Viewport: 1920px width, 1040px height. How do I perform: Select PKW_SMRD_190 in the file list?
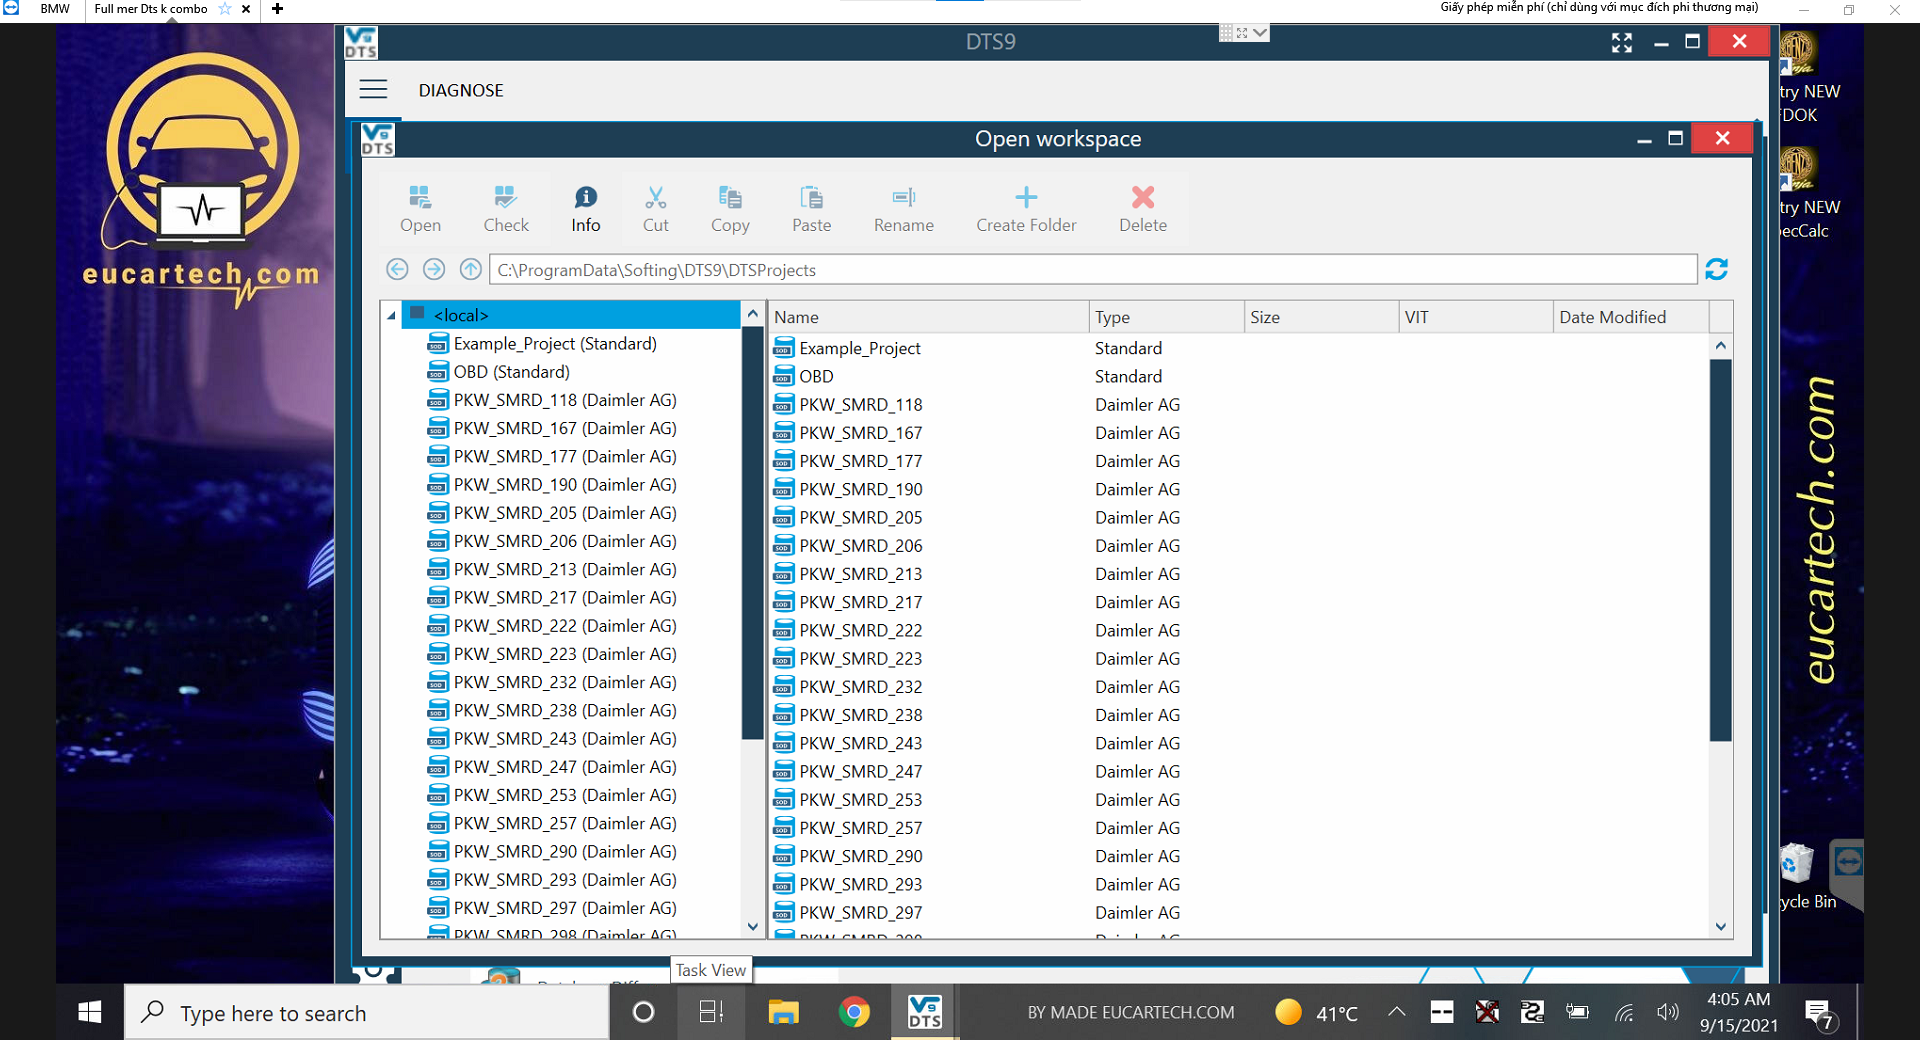tap(861, 489)
